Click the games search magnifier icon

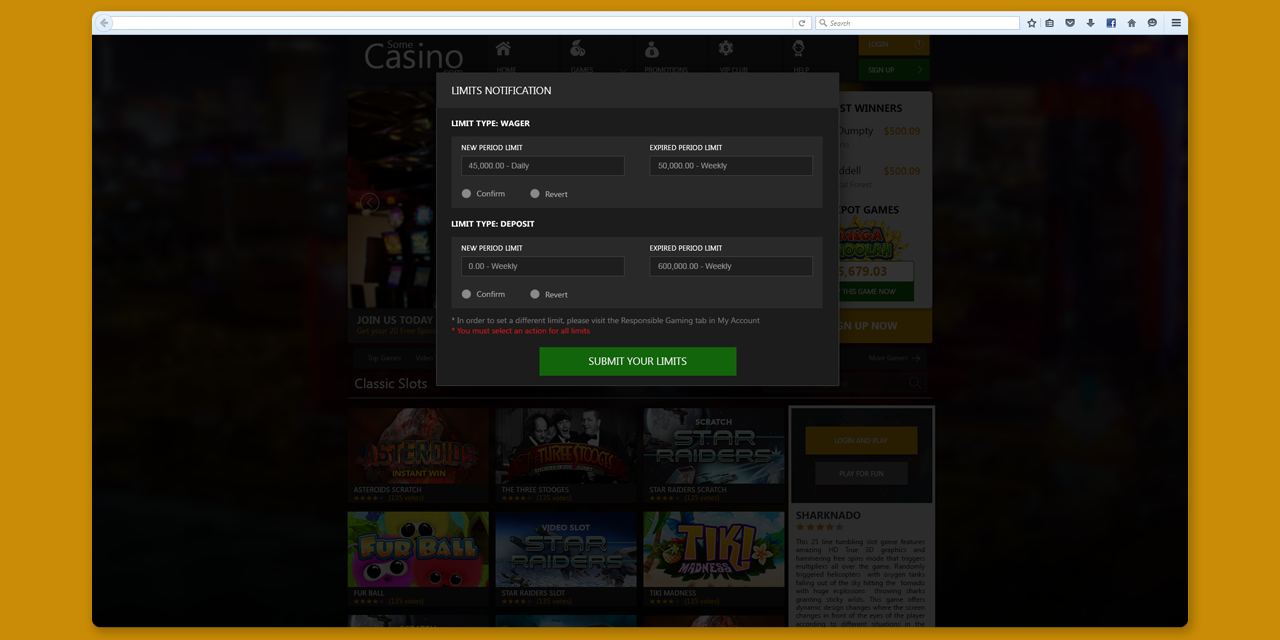coord(916,383)
